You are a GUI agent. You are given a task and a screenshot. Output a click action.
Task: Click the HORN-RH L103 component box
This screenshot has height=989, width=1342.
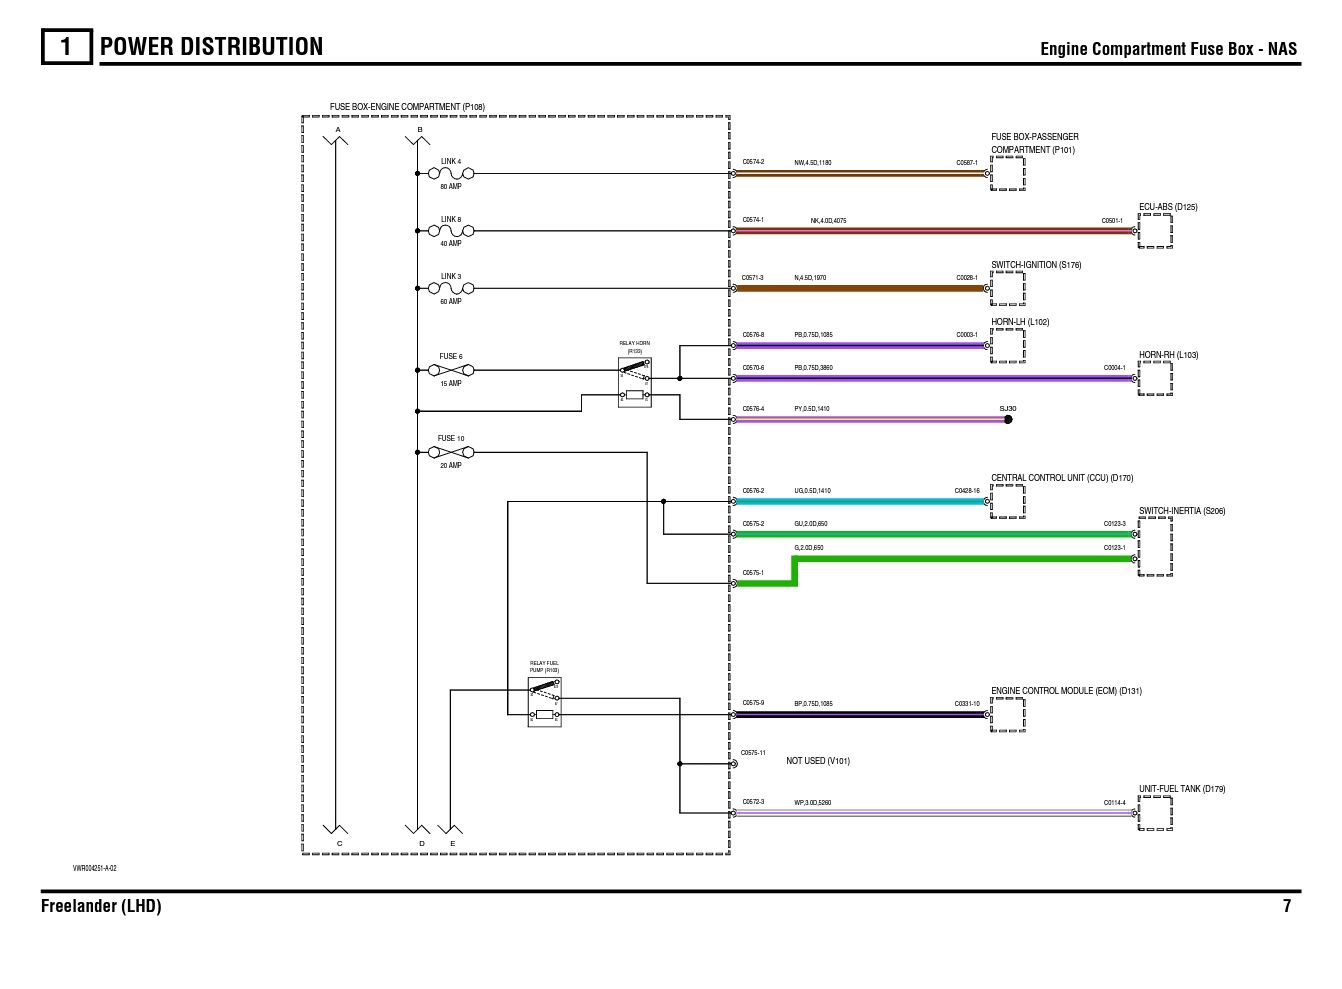(1155, 379)
